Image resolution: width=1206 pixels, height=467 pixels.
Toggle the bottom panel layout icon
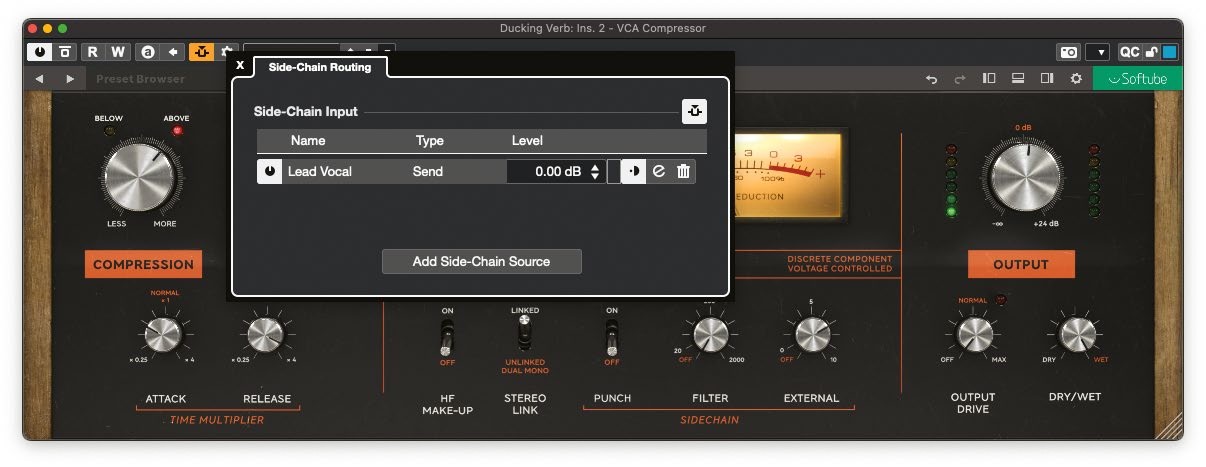coord(1018,78)
